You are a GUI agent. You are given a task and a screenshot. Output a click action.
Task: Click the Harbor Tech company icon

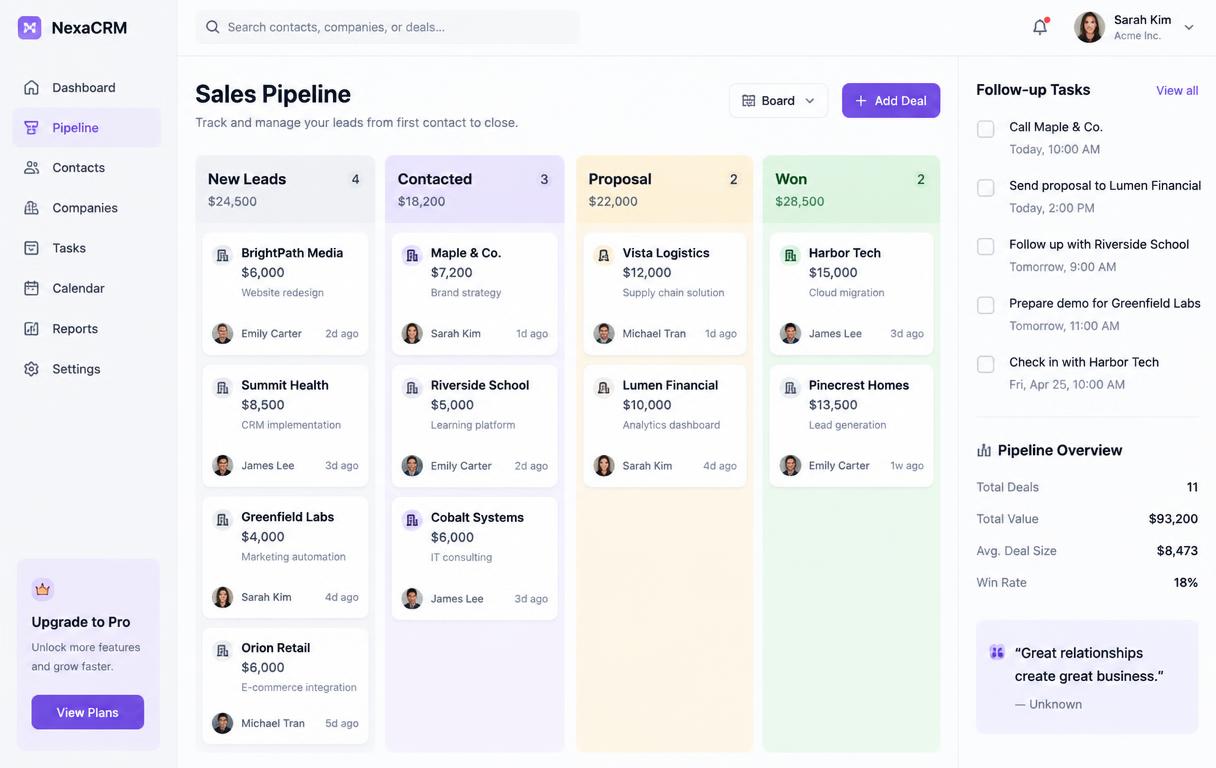[x=790, y=256]
